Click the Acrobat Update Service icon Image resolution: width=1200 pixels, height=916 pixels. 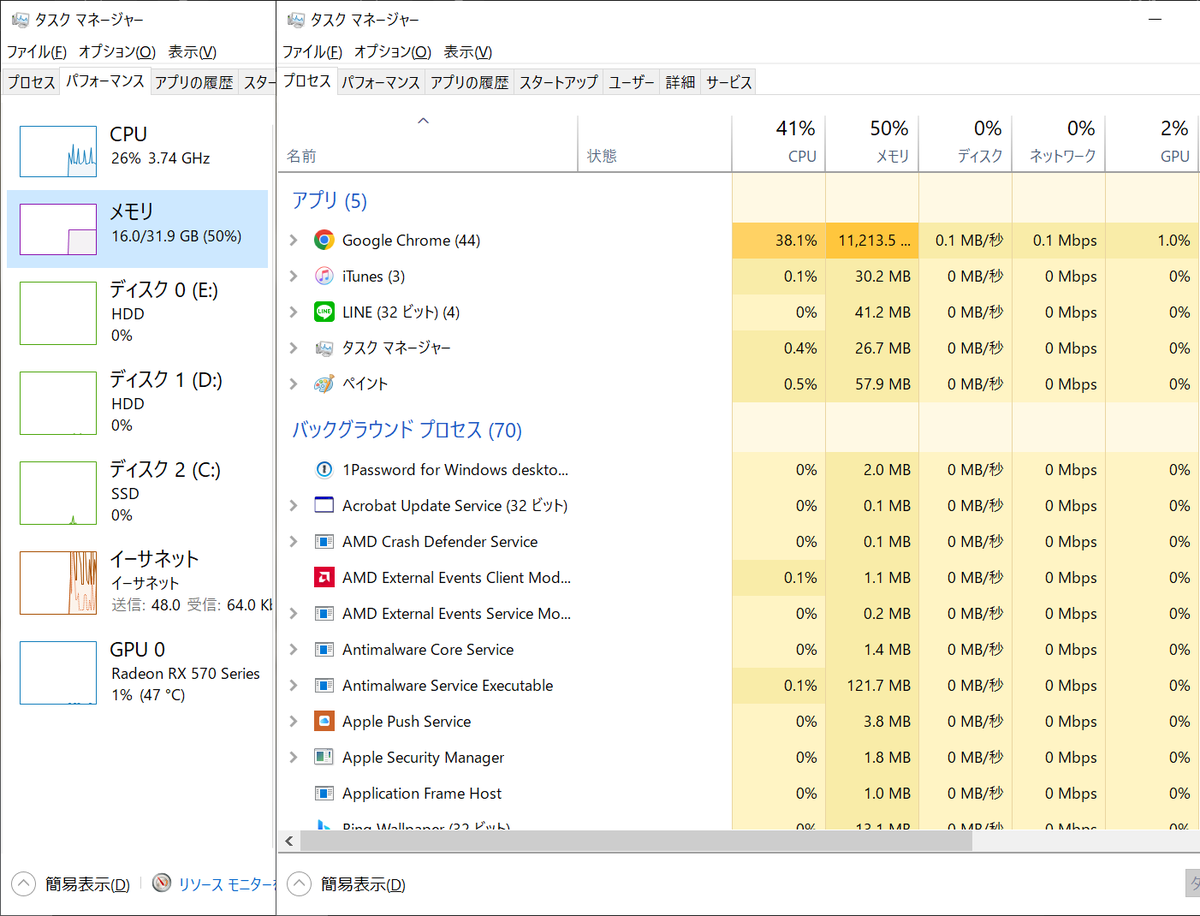[323, 506]
